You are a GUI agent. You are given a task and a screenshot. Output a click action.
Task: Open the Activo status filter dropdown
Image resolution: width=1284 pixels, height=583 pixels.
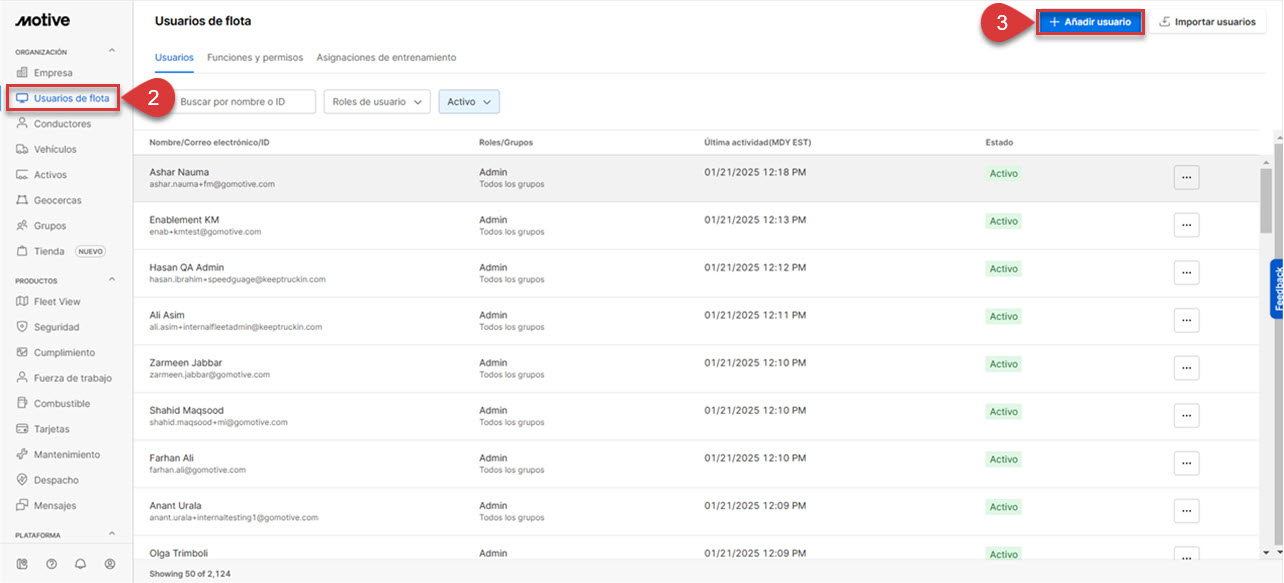[469, 102]
